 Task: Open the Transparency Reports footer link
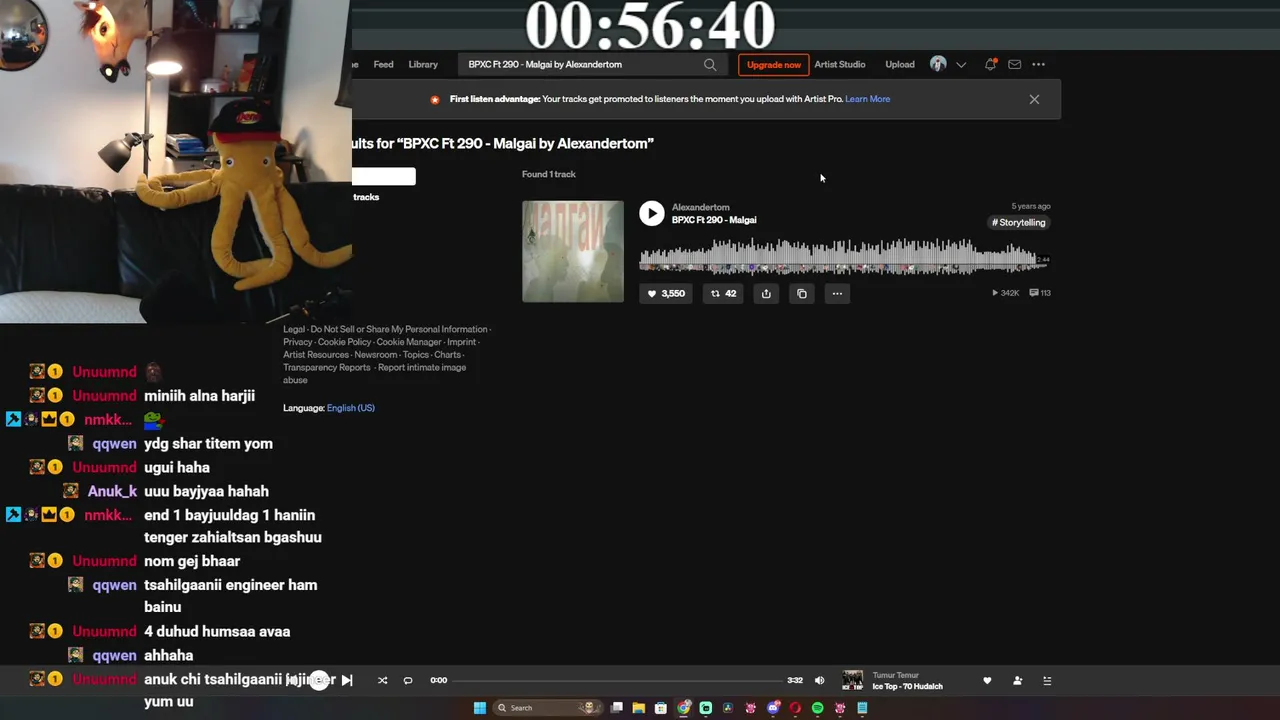pos(327,367)
